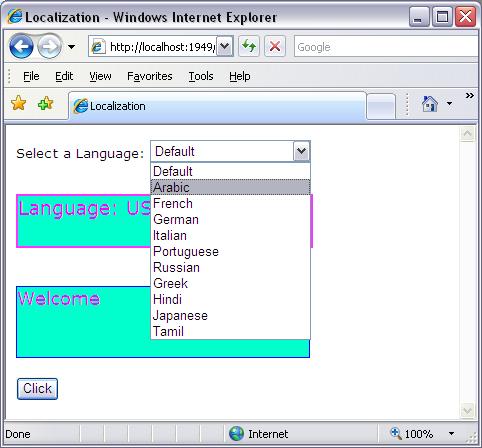The width and height of the screenshot is (482, 448).
Task: Open the Favorites menu
Action: 150,76
